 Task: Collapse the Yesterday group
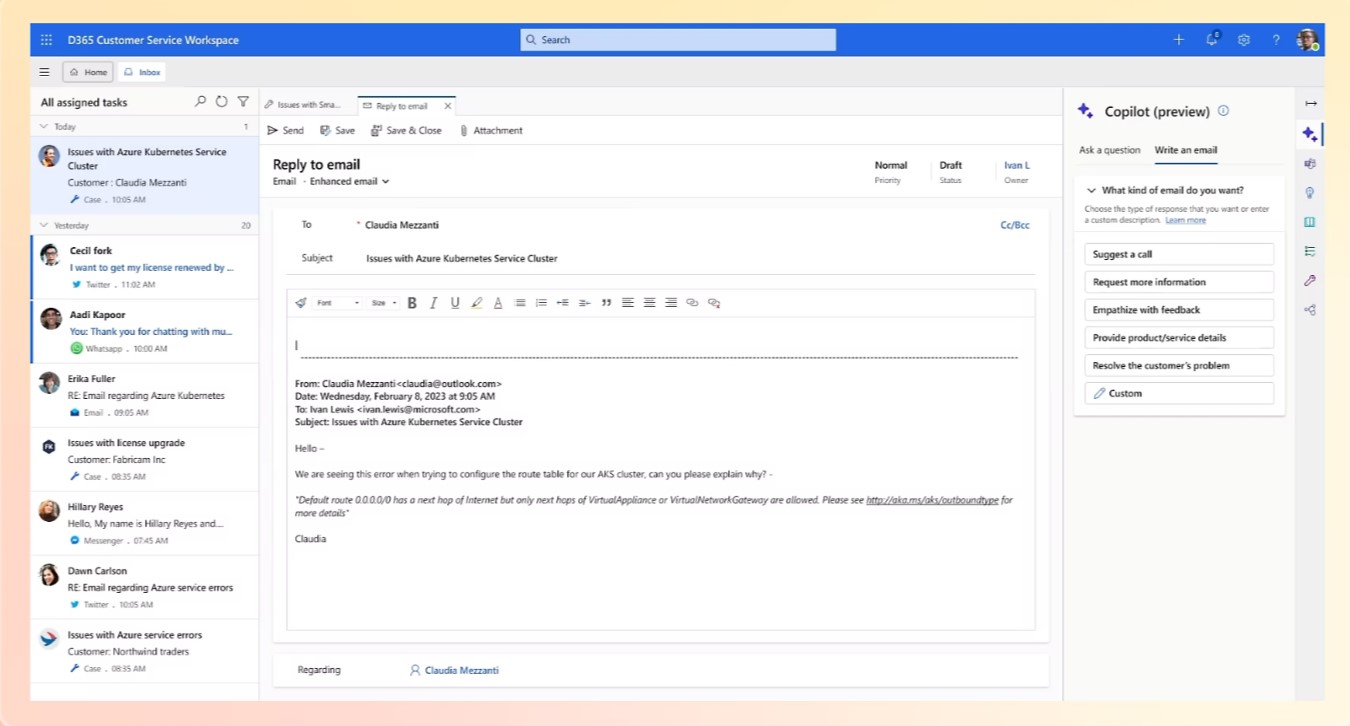[x=43, y=226]
